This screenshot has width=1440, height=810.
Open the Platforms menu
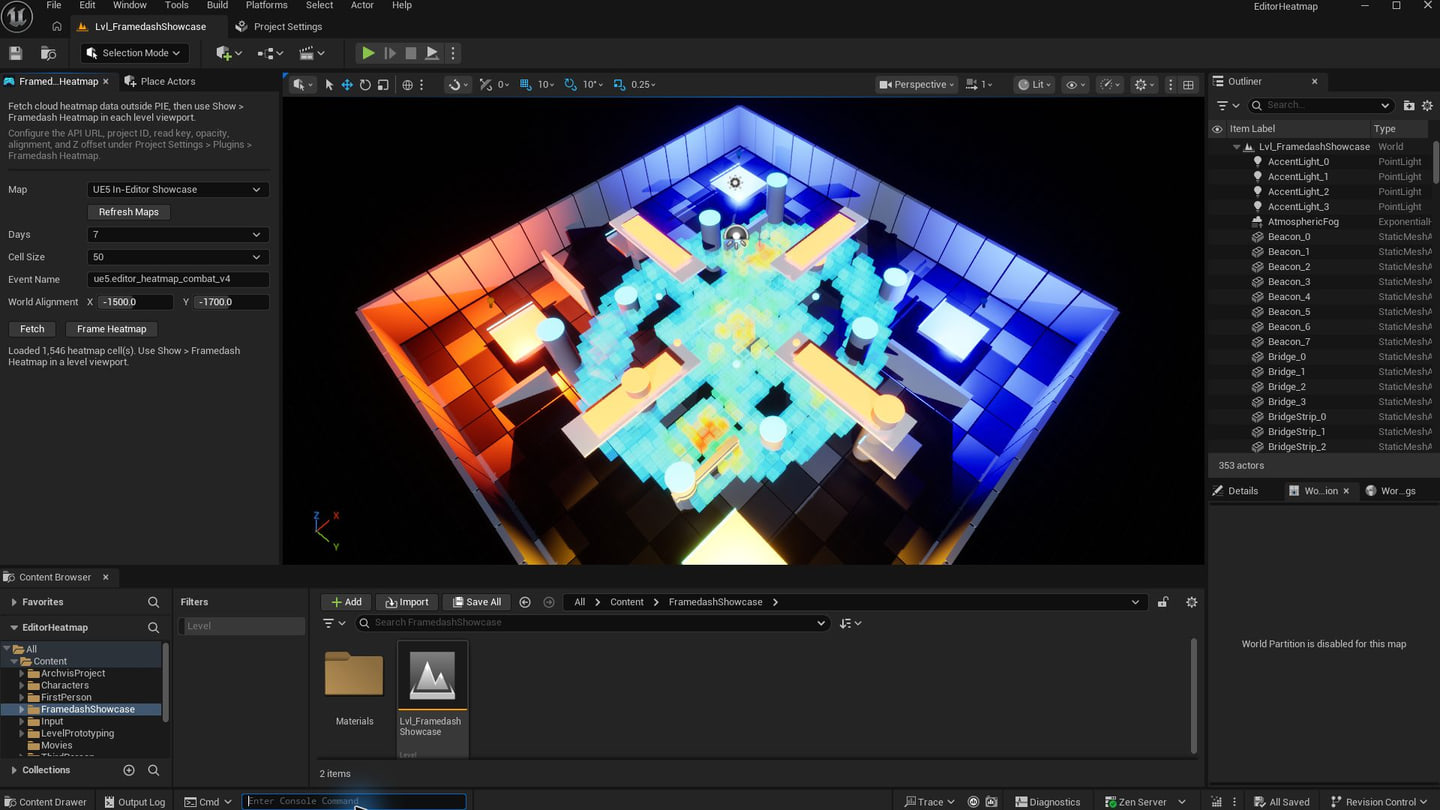pos(267,5)
